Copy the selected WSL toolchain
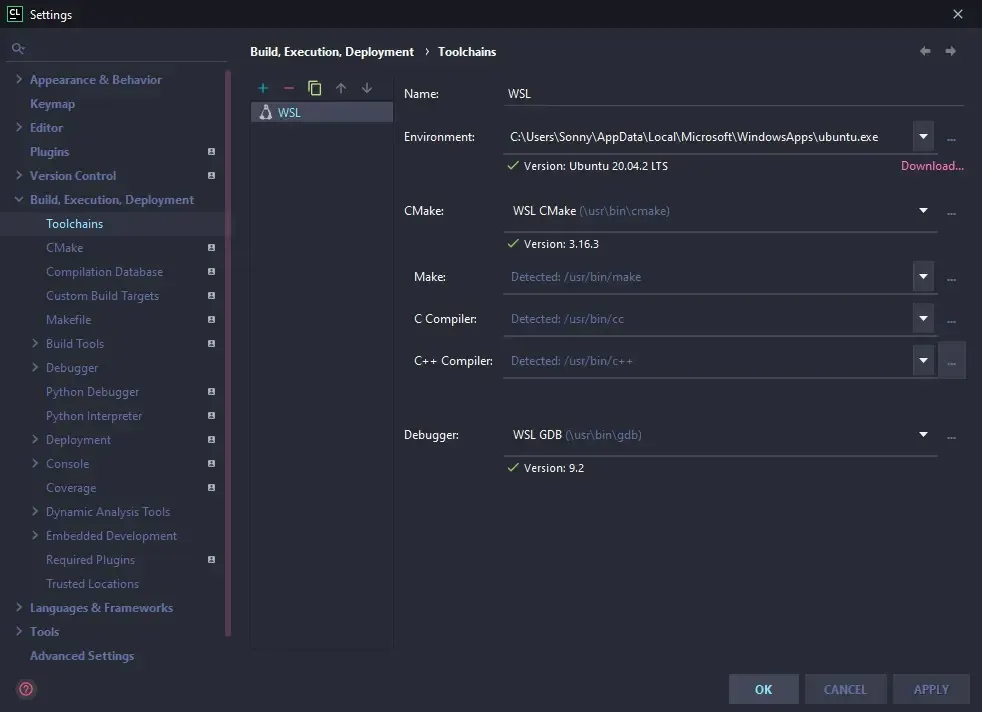982x712 pixels. [x=315, y=88]
